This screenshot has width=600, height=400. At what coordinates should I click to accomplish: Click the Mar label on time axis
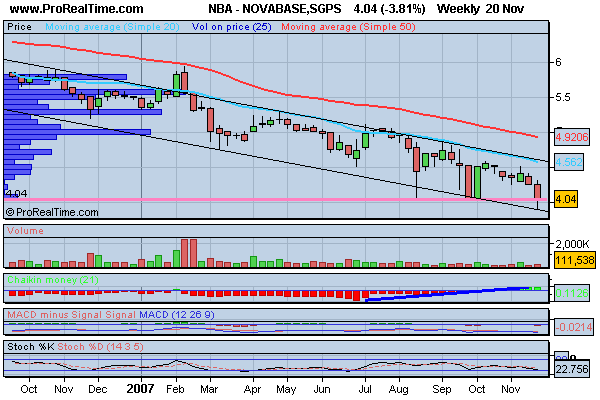click(x=209, y=389)
